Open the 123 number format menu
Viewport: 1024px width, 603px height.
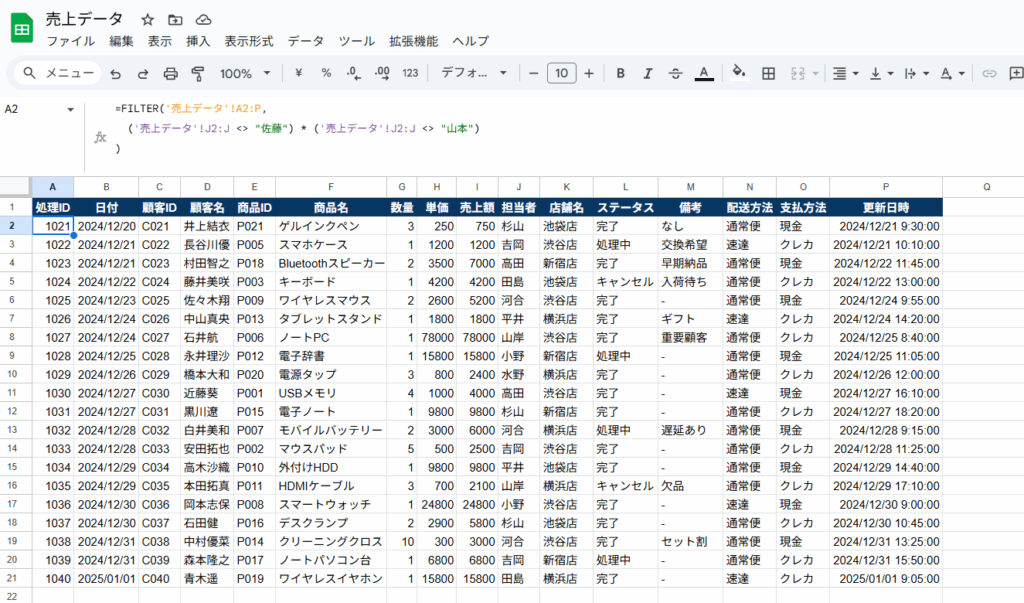pos(410,73)
